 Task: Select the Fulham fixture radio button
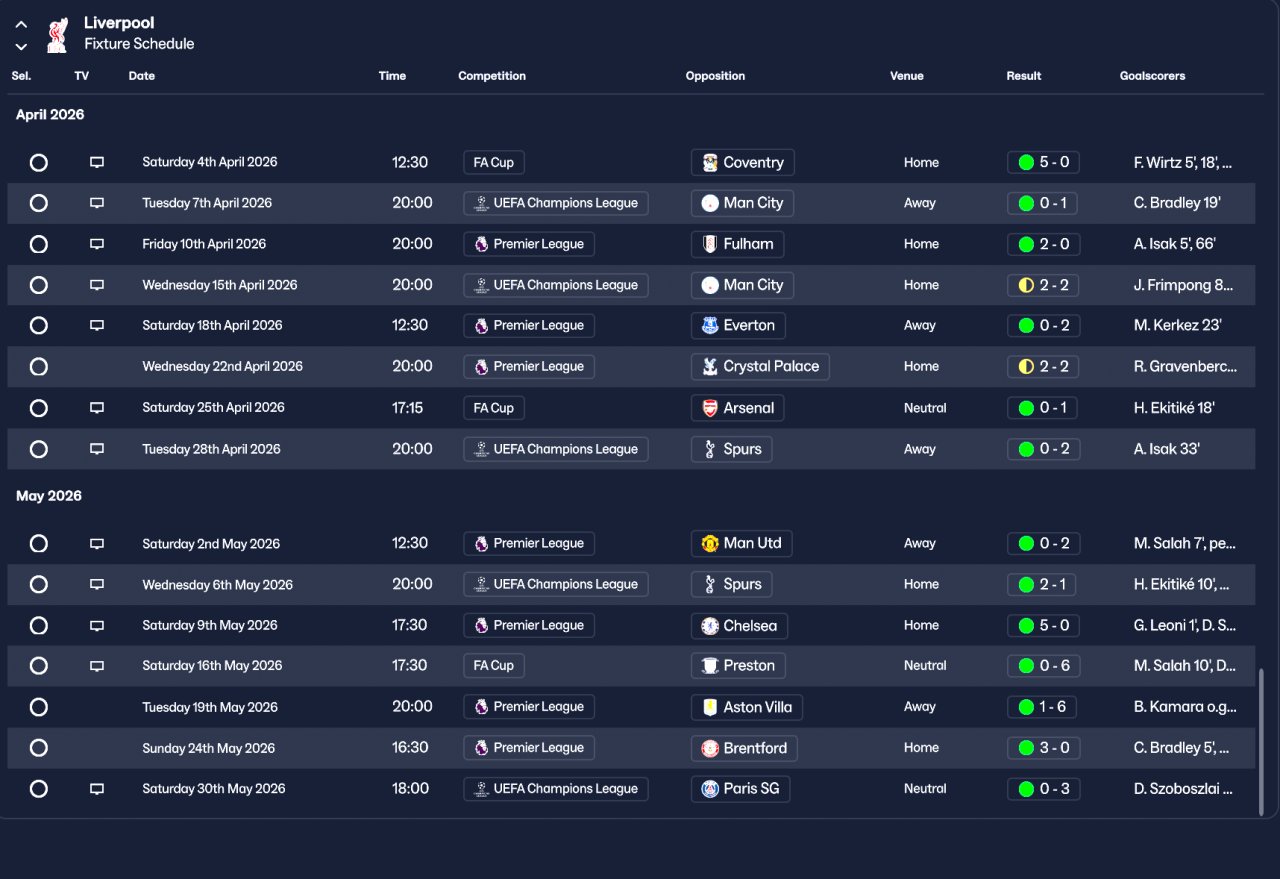38,244
